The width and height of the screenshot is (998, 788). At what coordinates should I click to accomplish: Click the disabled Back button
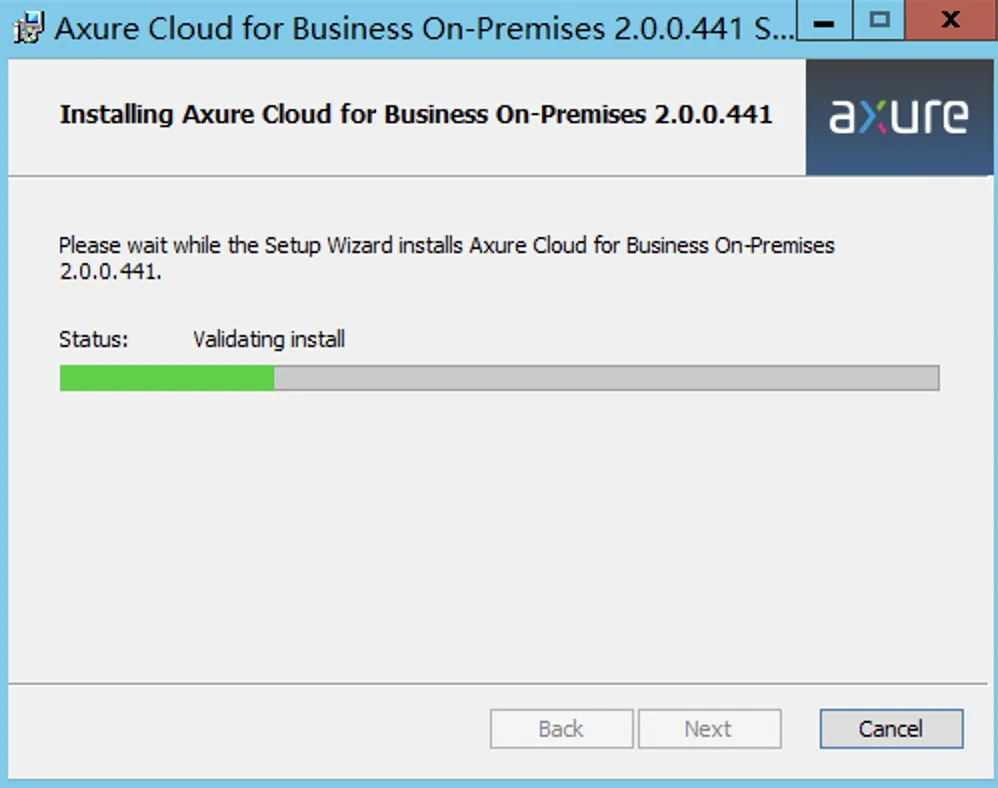[560, 729]
